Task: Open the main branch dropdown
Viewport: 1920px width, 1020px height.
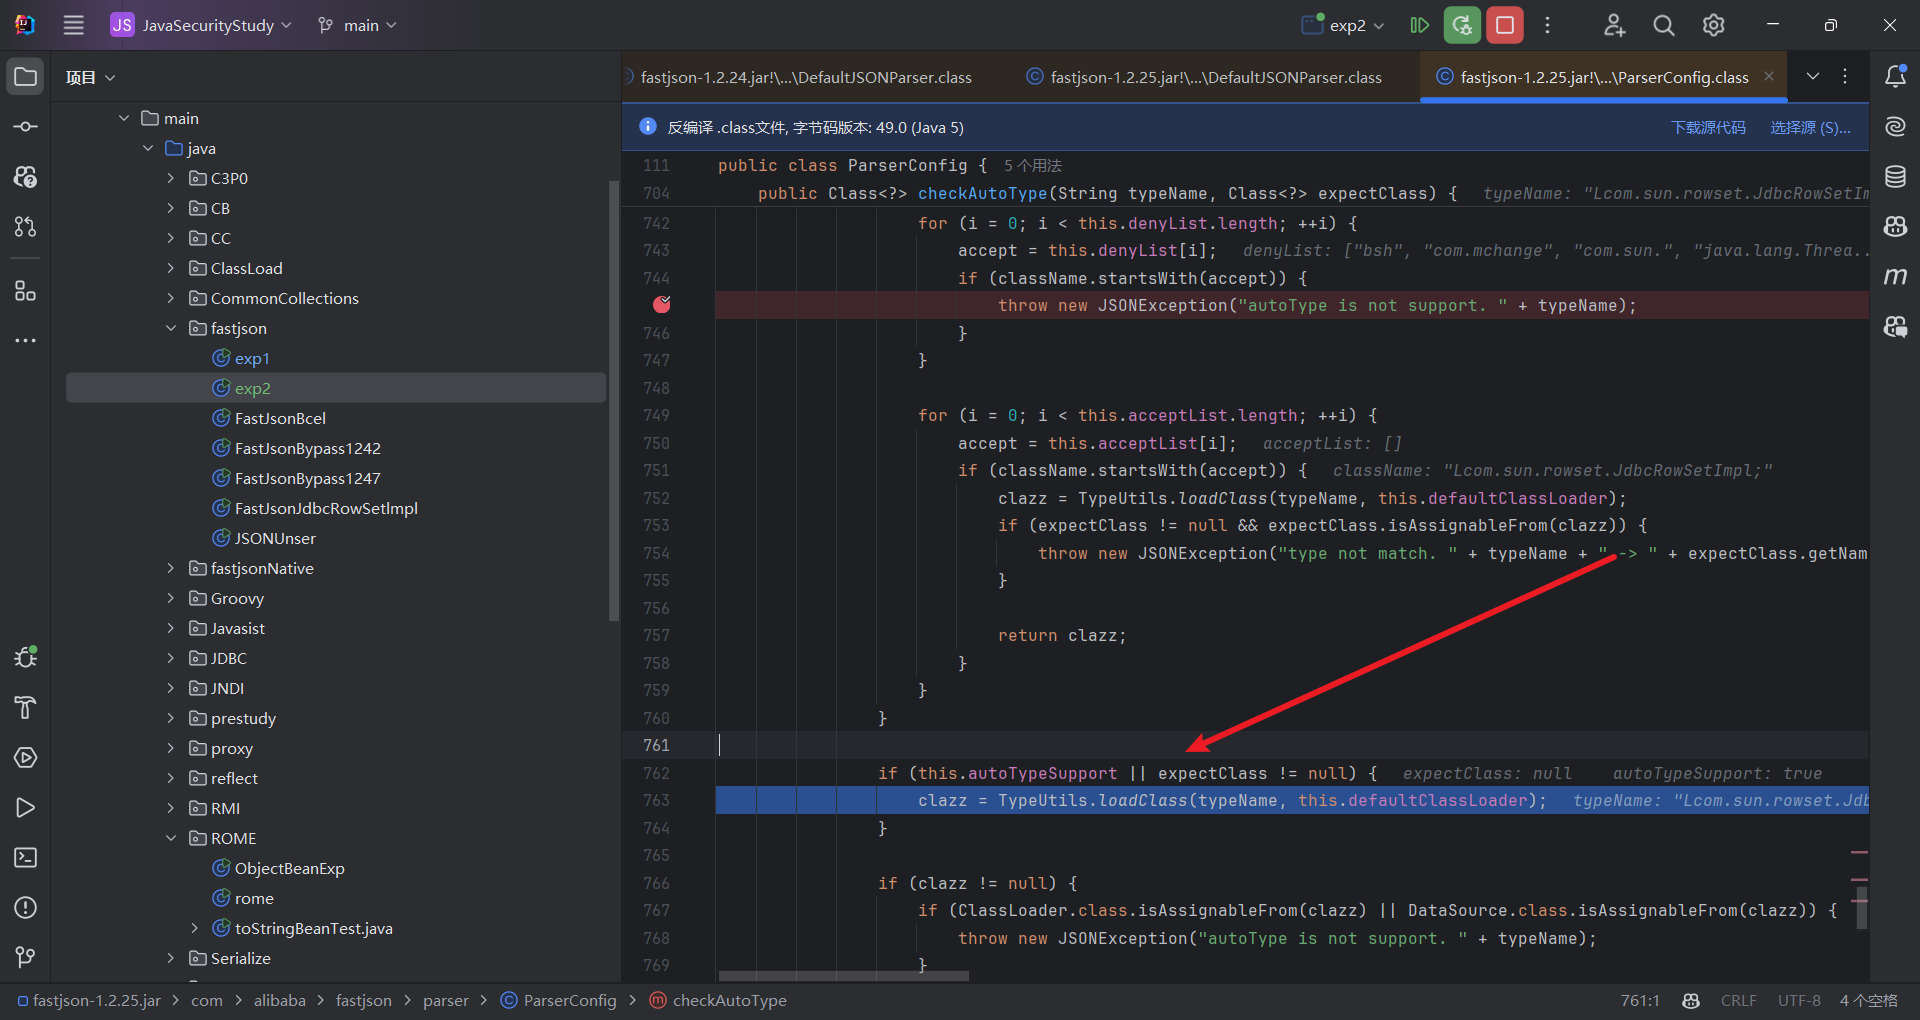Action: (x=357, y=25)
